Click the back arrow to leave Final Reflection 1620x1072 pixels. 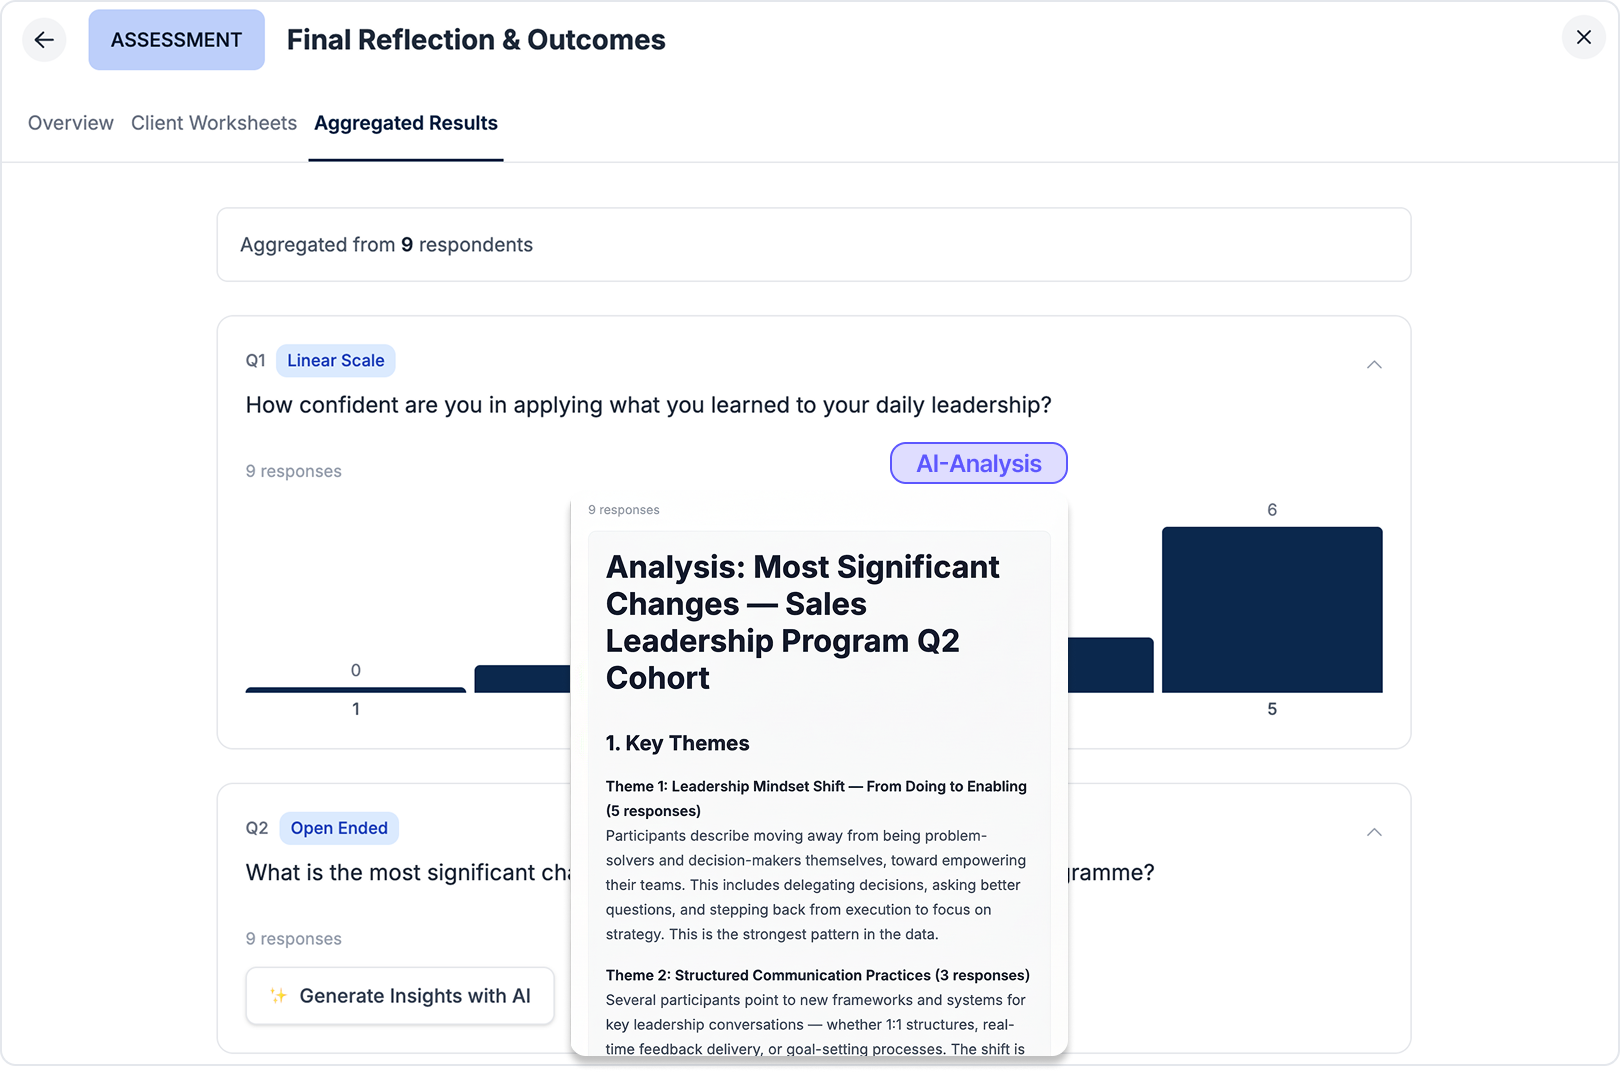pyautogui.click(x=44, y=39)
